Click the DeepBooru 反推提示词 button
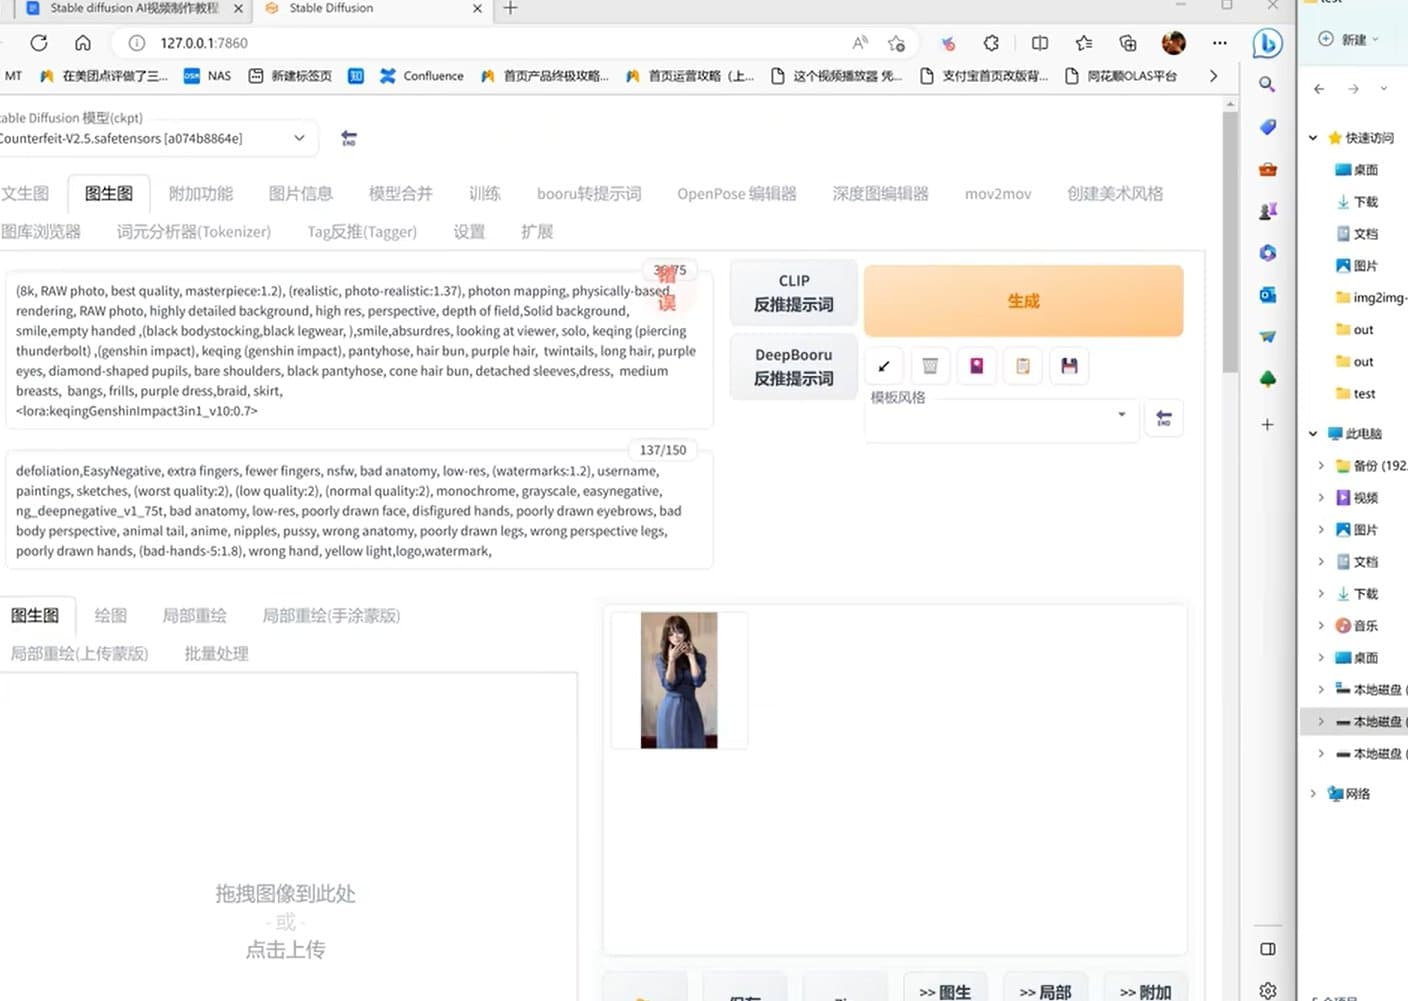Image resolution: width=1408 pixels, height=1001 pixels. (x=793, y=366)
